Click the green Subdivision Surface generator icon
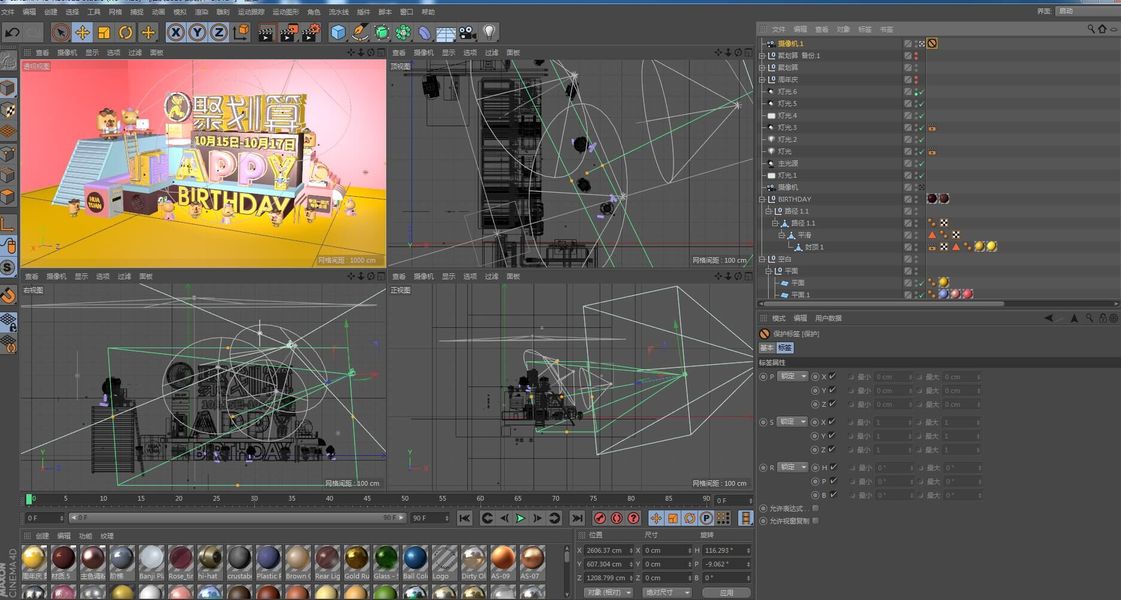This screenshot has width=1121, height=600. tap(382, 32)
